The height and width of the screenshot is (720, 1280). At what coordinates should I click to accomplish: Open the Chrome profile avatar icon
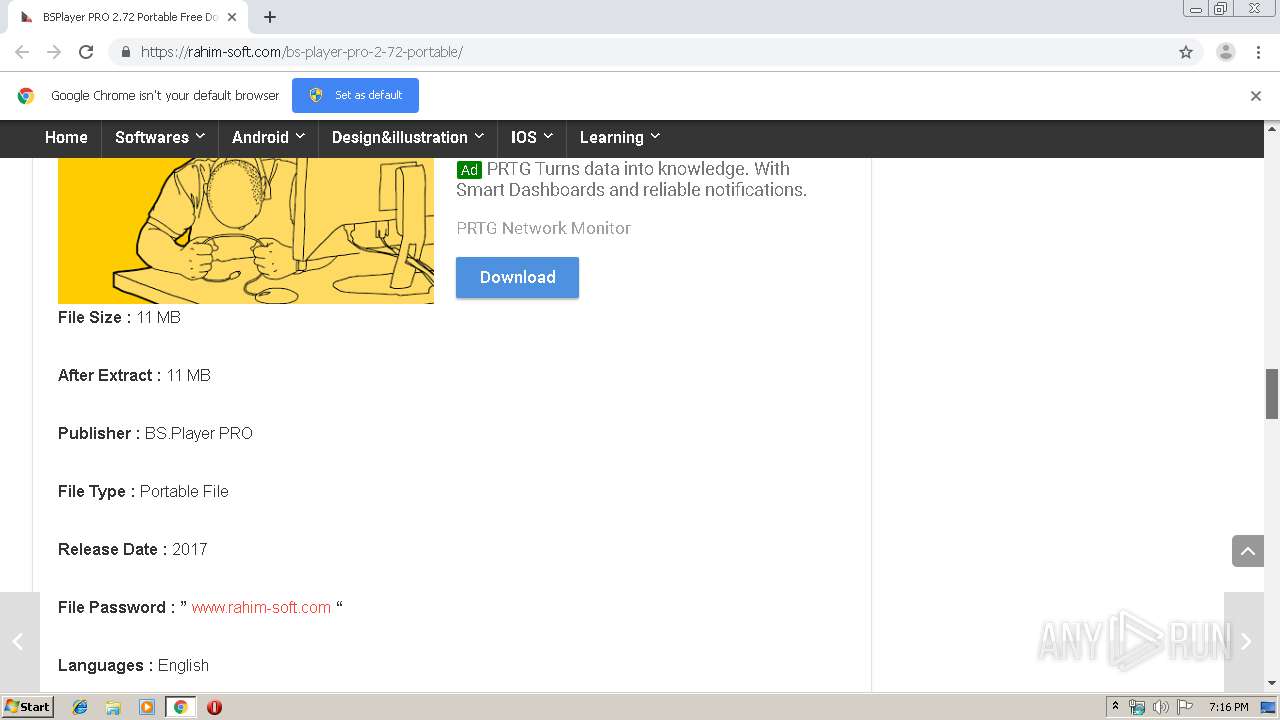coord(1226,52)
